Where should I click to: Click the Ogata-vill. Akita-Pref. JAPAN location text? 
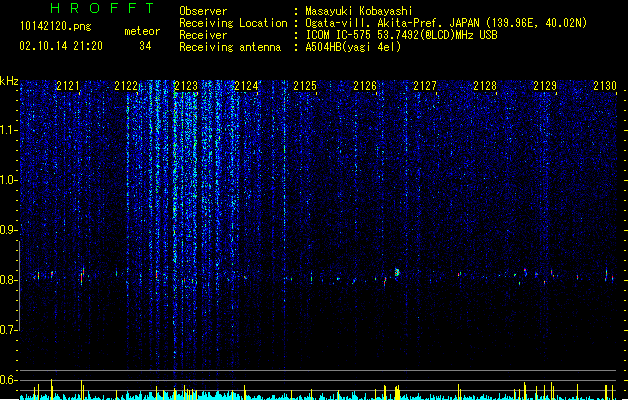(392, 23)
